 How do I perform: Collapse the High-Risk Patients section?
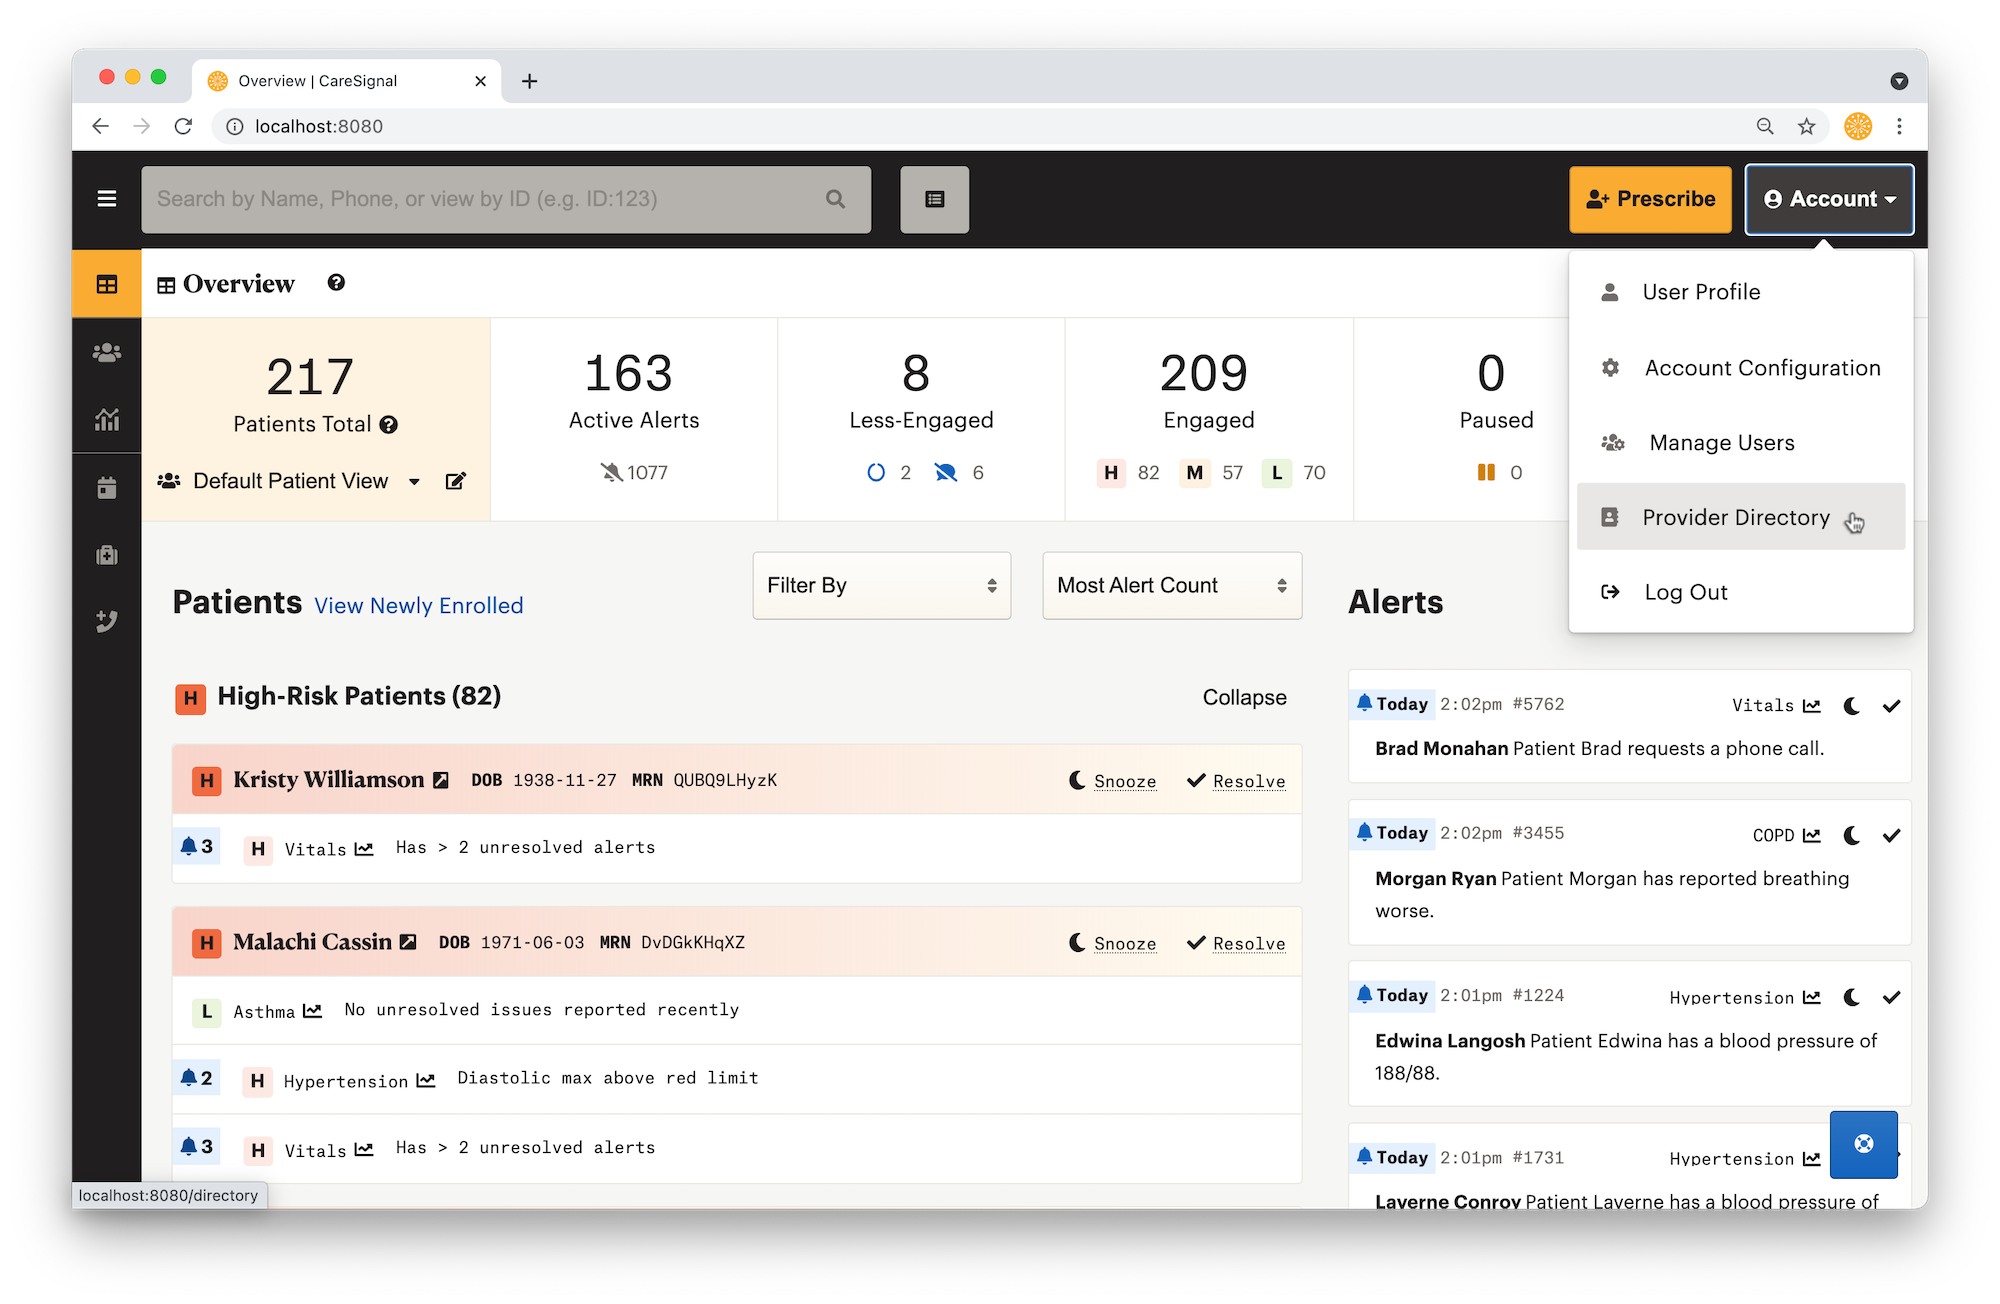(1244, 697)
